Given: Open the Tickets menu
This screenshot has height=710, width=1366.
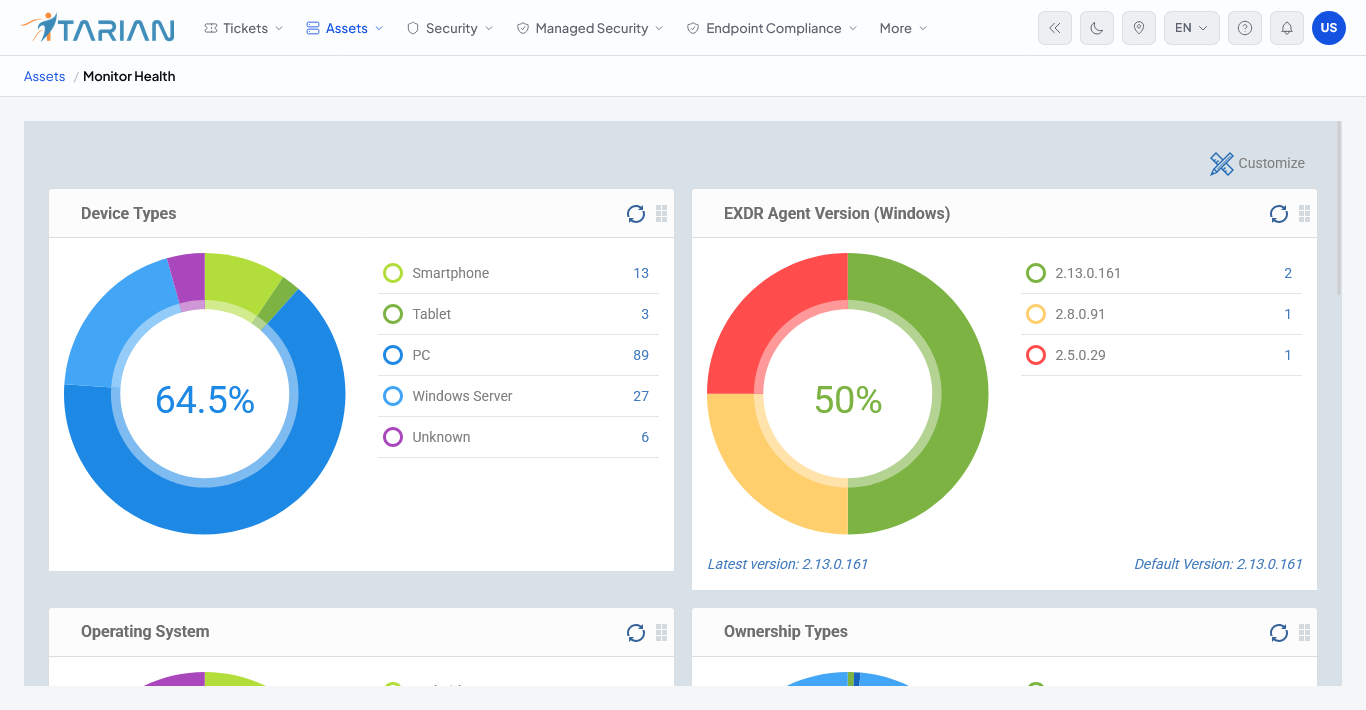Looking at the screenshot, I should (243, 28).
